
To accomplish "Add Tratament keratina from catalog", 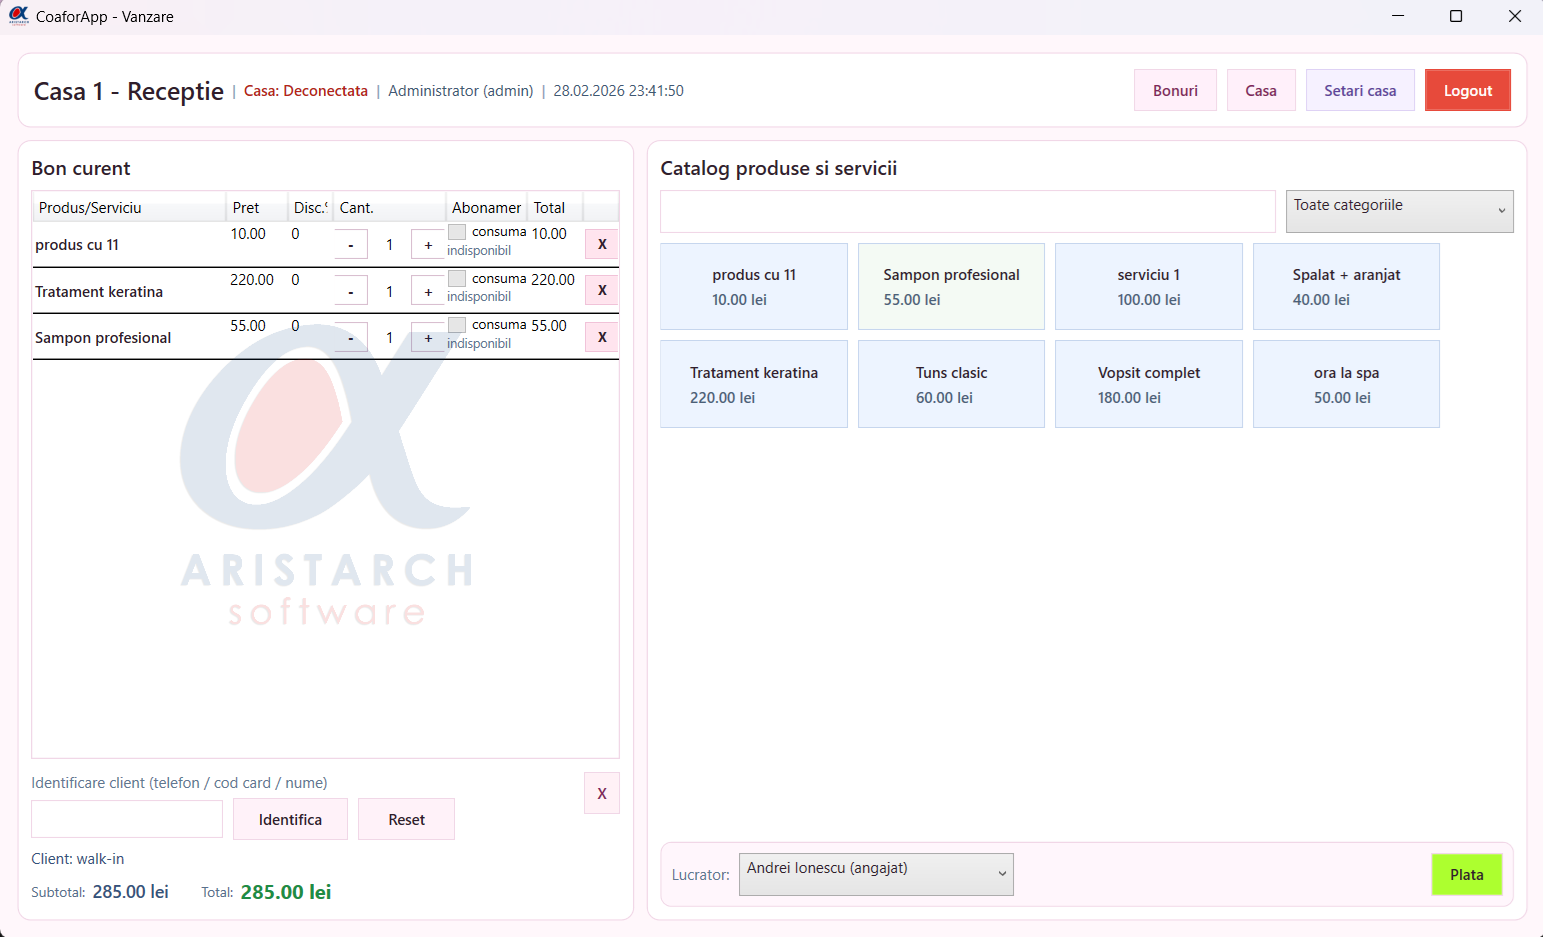I will pyautogui.click(x=754, y=384).
